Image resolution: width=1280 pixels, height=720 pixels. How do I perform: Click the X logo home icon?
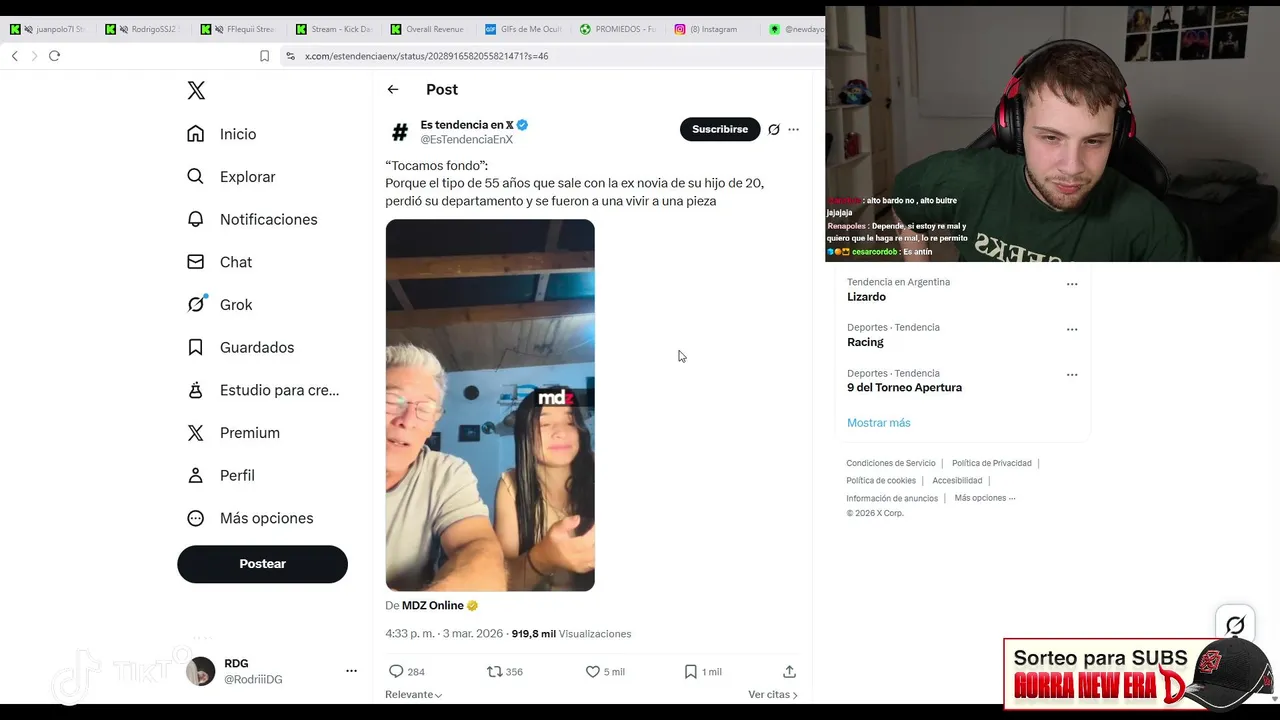(x=196, y=91)
